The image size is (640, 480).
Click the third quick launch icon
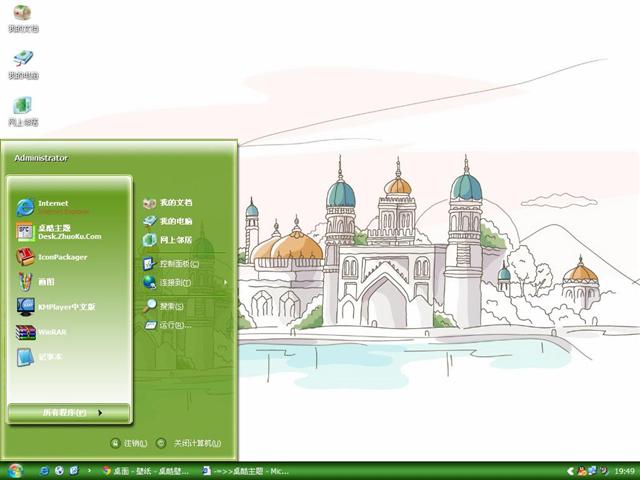coord(74,471)
